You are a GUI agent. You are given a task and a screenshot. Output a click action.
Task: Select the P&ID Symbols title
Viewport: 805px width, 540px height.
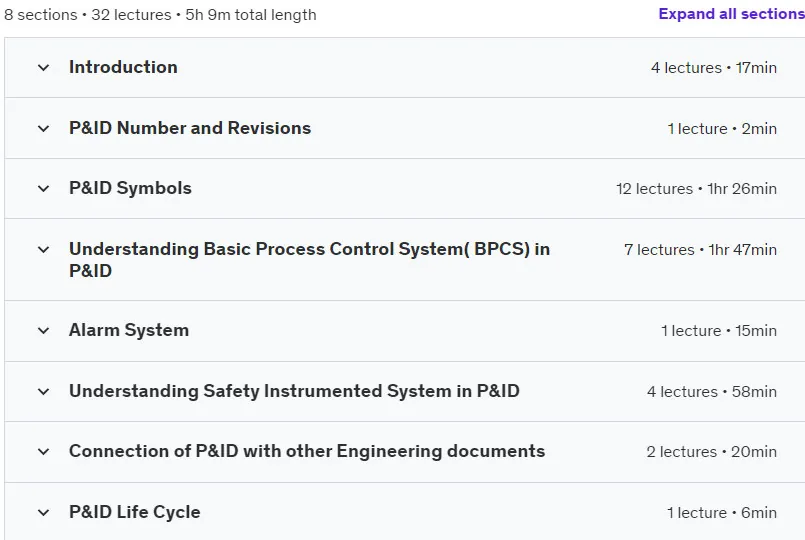pyautogui.click(x=130, y=188)
